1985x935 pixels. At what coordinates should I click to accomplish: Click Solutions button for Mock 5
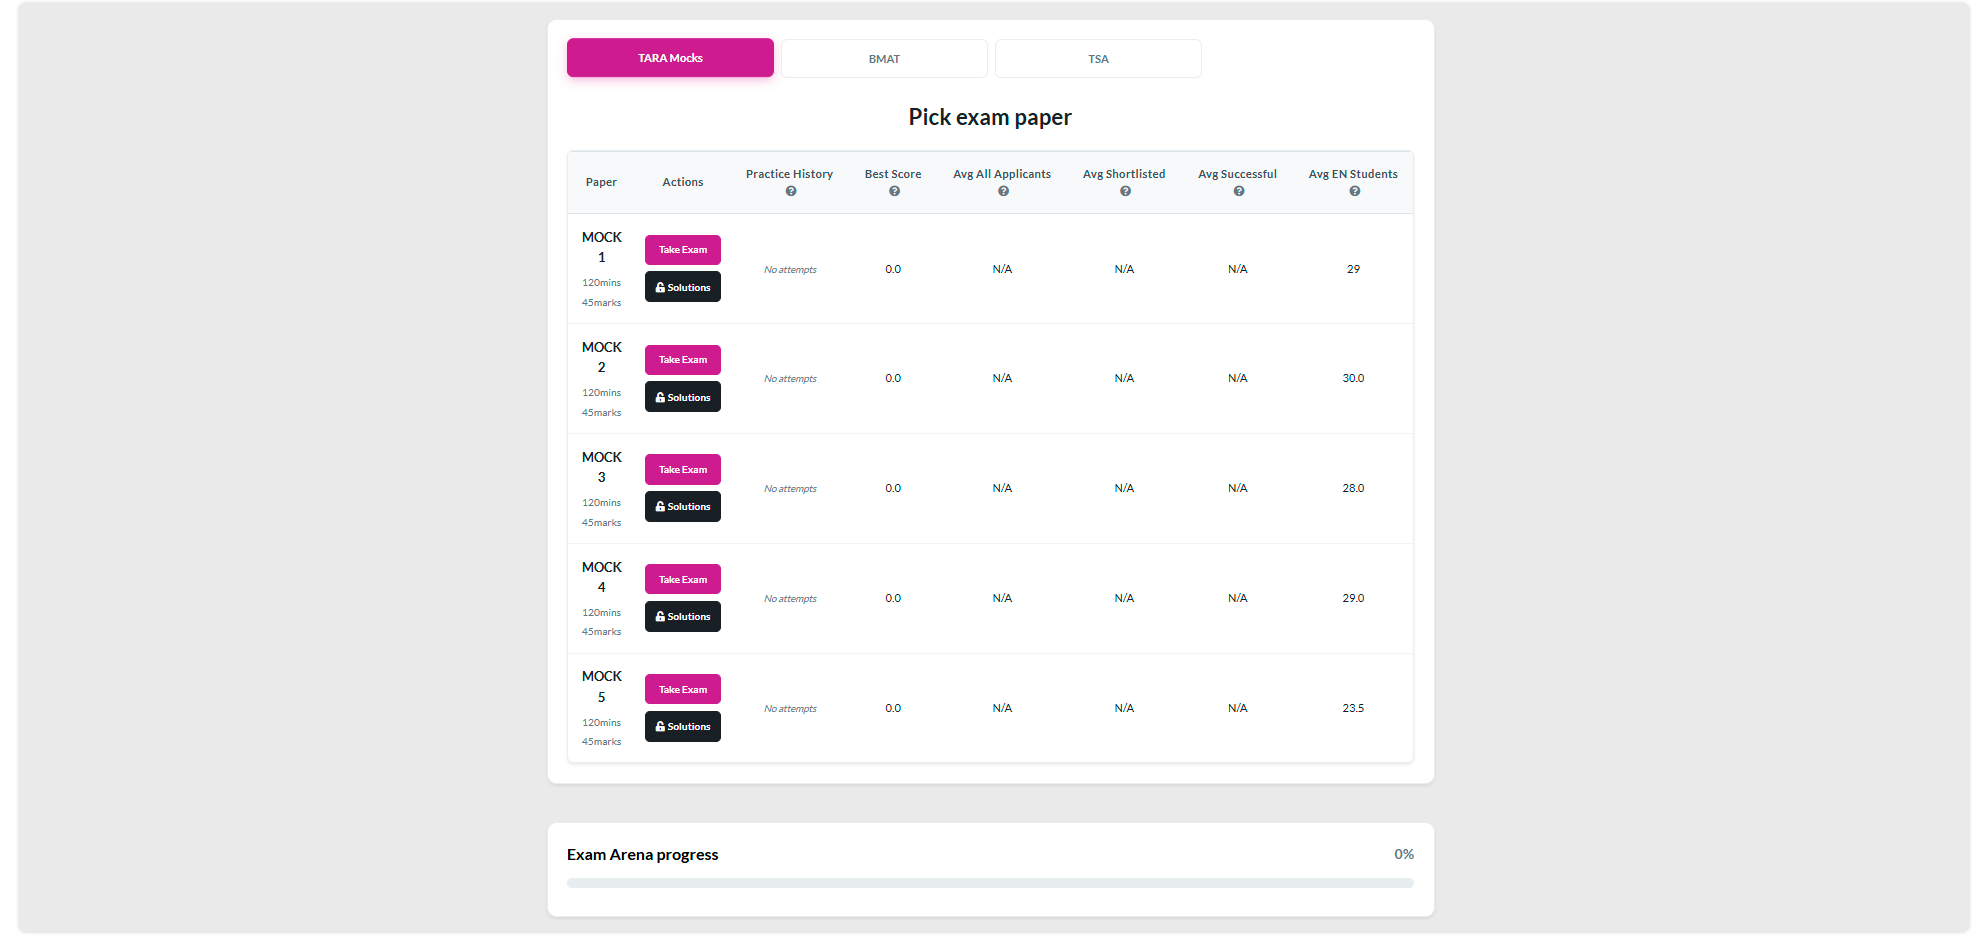point(682,727)
